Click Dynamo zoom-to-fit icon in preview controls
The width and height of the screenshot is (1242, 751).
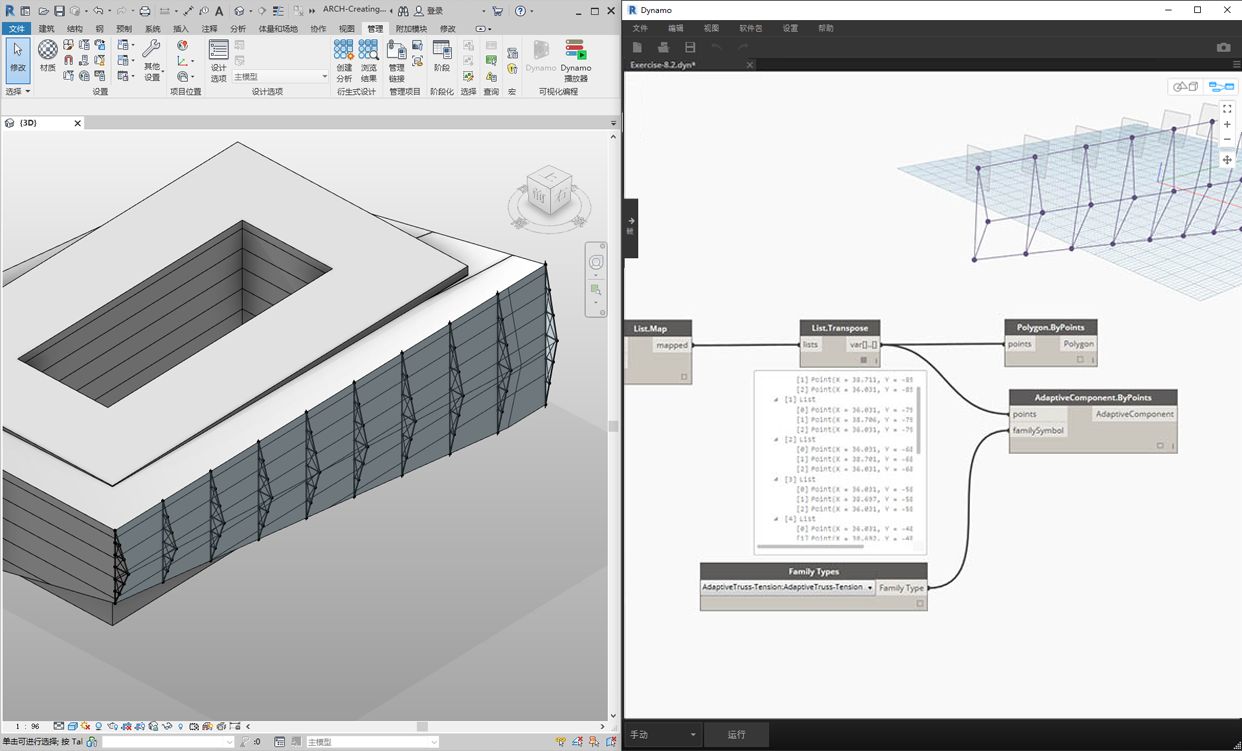[1227, 108]
